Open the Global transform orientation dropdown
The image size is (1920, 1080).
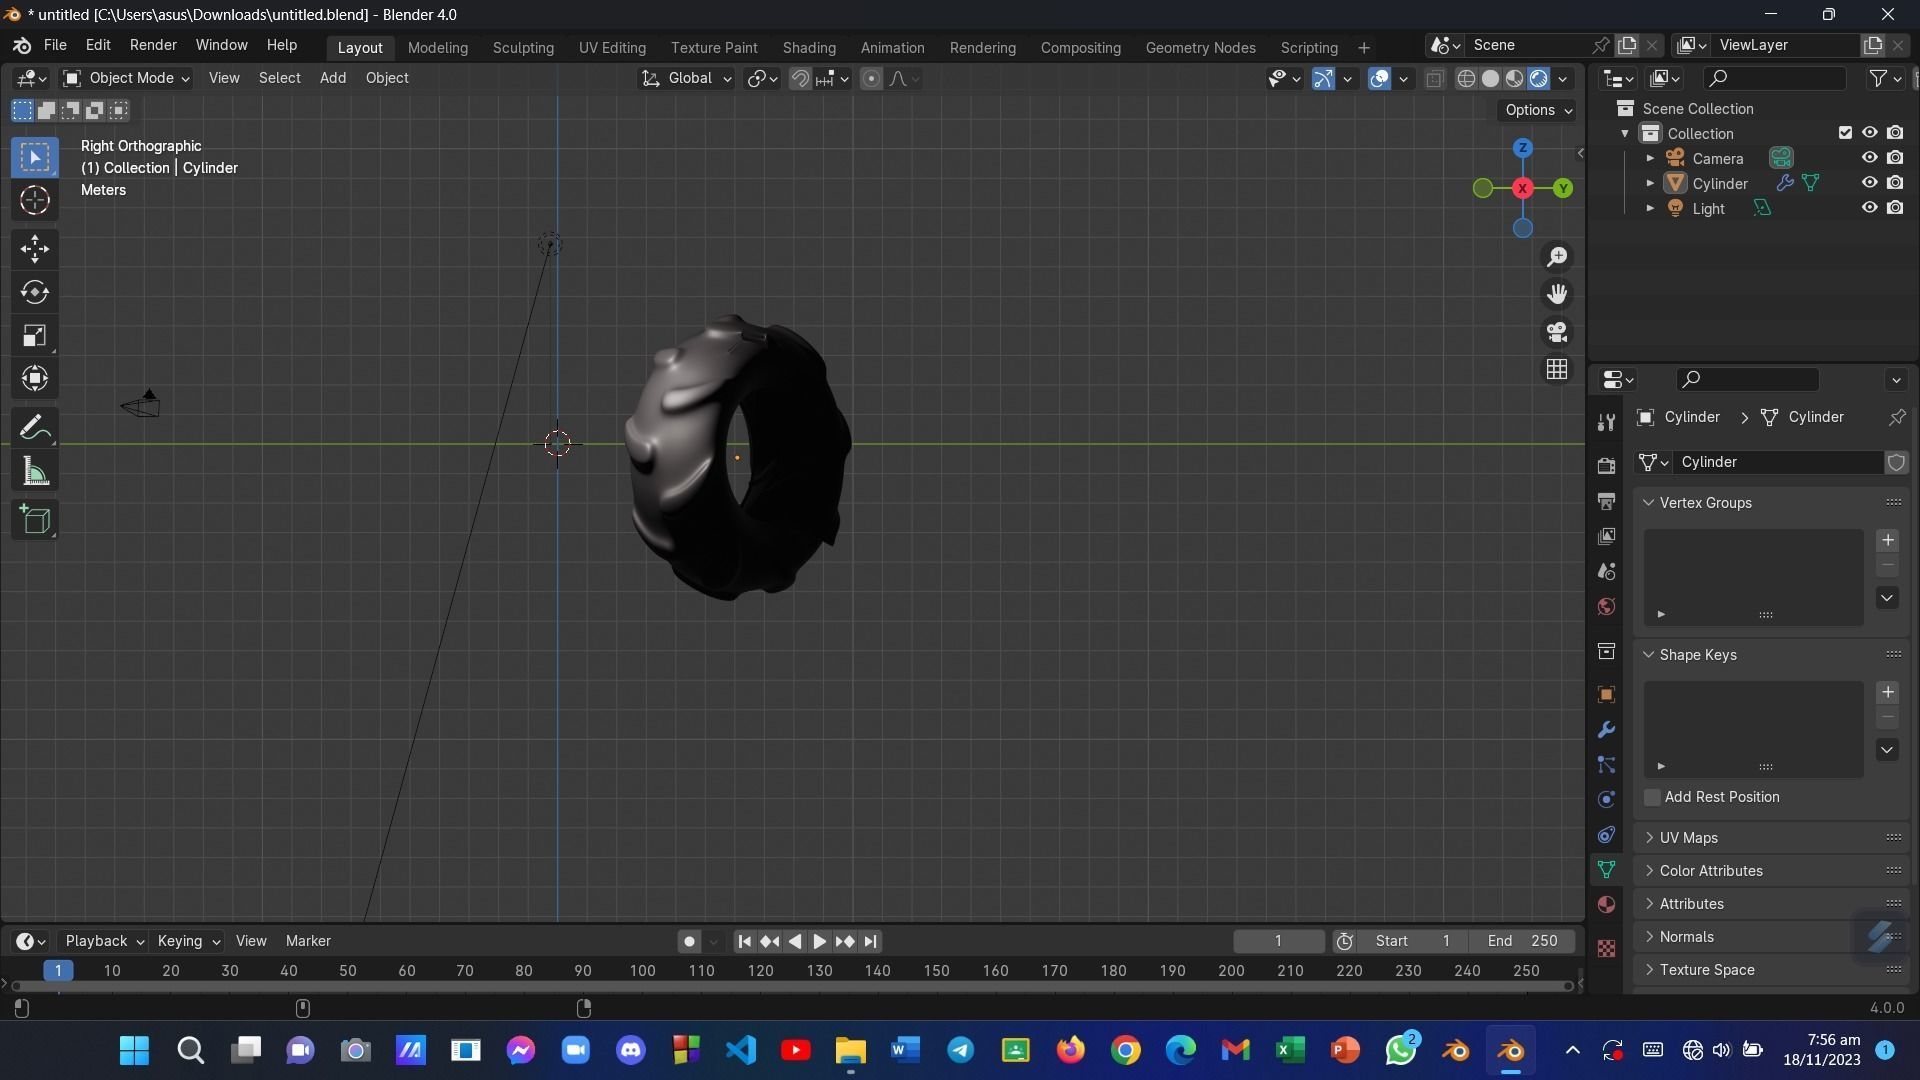pyautogui.click(x=688, y=78)
